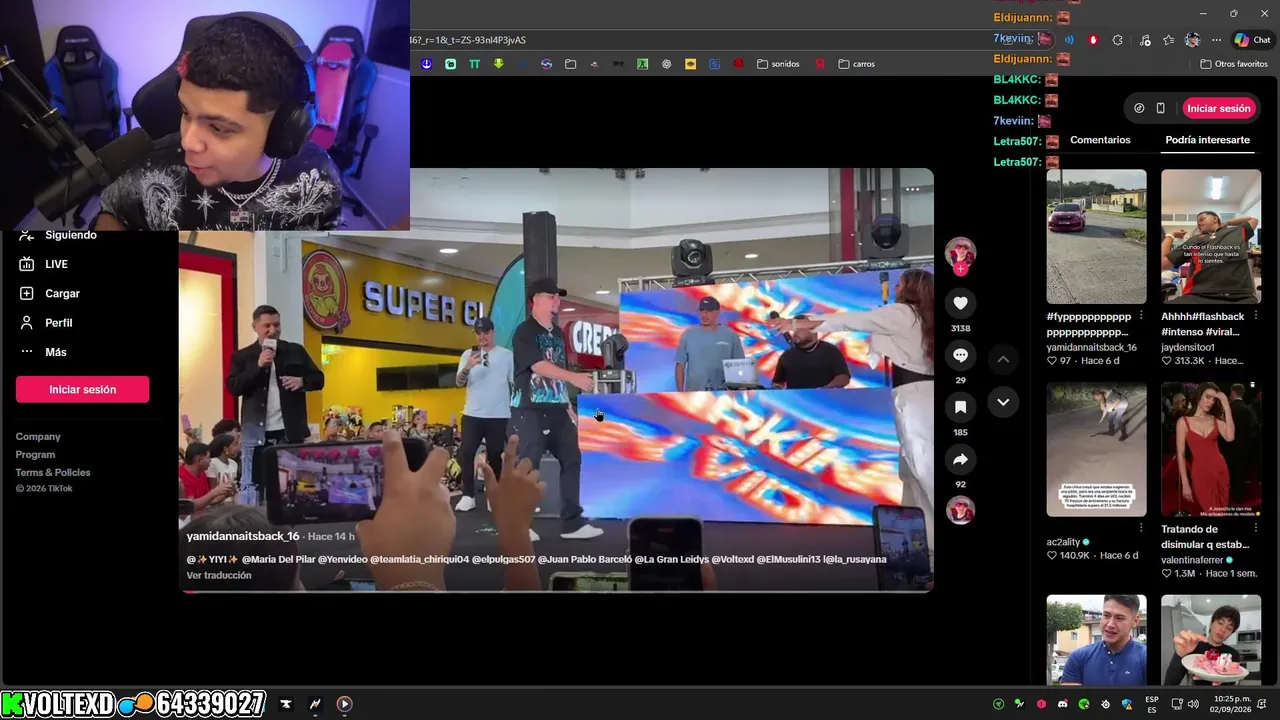Open the browser three-dot settings menu
The height and width of the screenshot is (720, 1280).
tap(1216, 40)
